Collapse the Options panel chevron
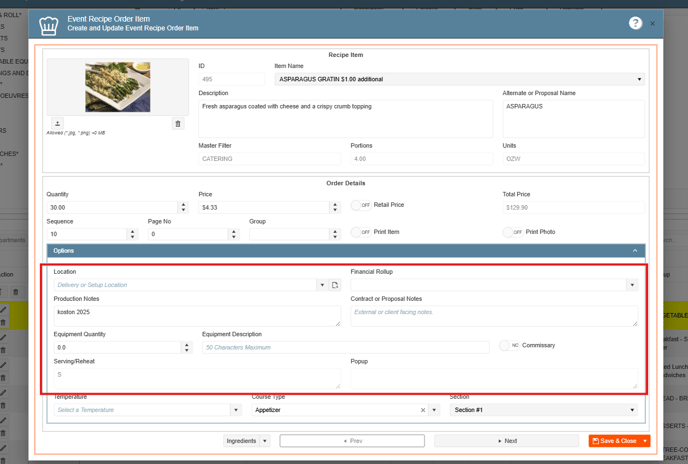This screenshot has width=688, height=464. tap(635, 251)
